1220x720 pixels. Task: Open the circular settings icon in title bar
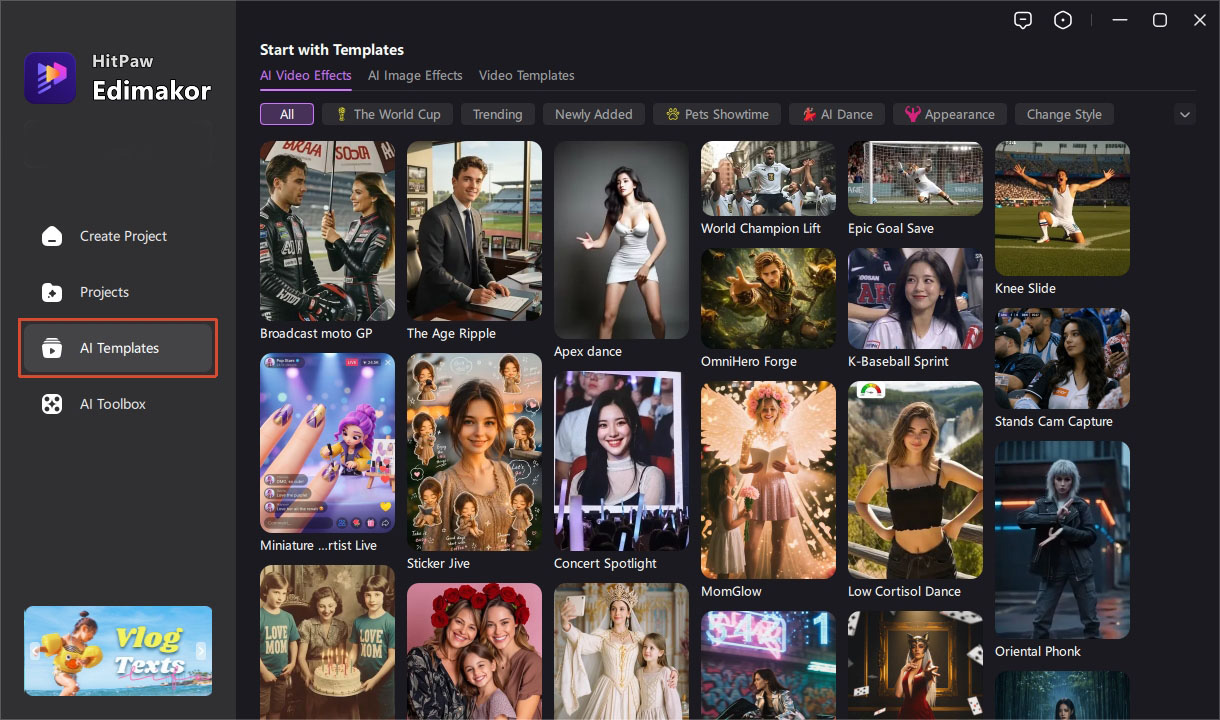1064,20
